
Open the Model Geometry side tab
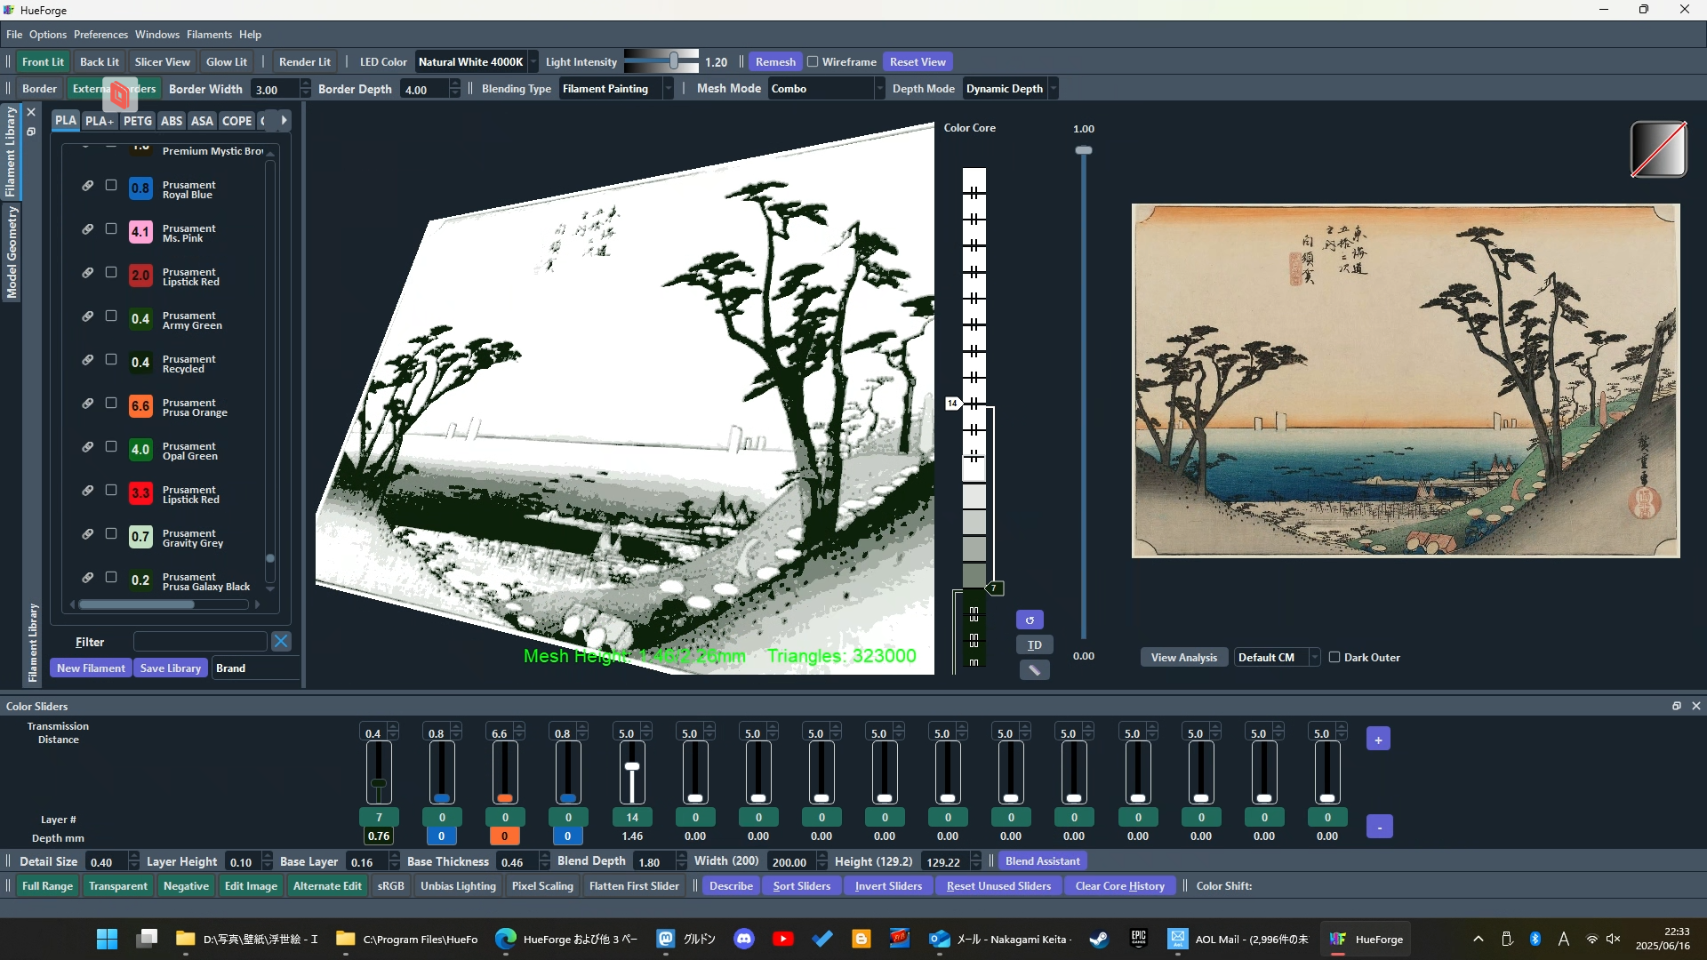coord(11,252)
